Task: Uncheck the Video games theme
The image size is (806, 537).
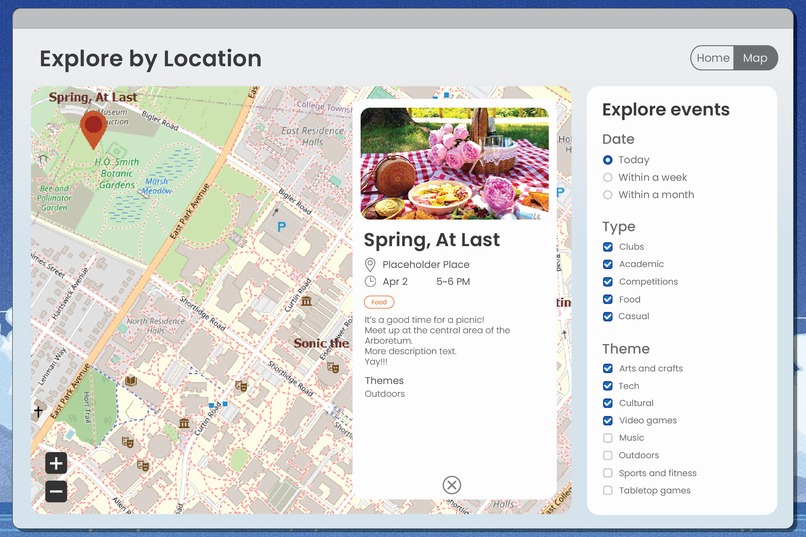Action: [x=608, y=420]
